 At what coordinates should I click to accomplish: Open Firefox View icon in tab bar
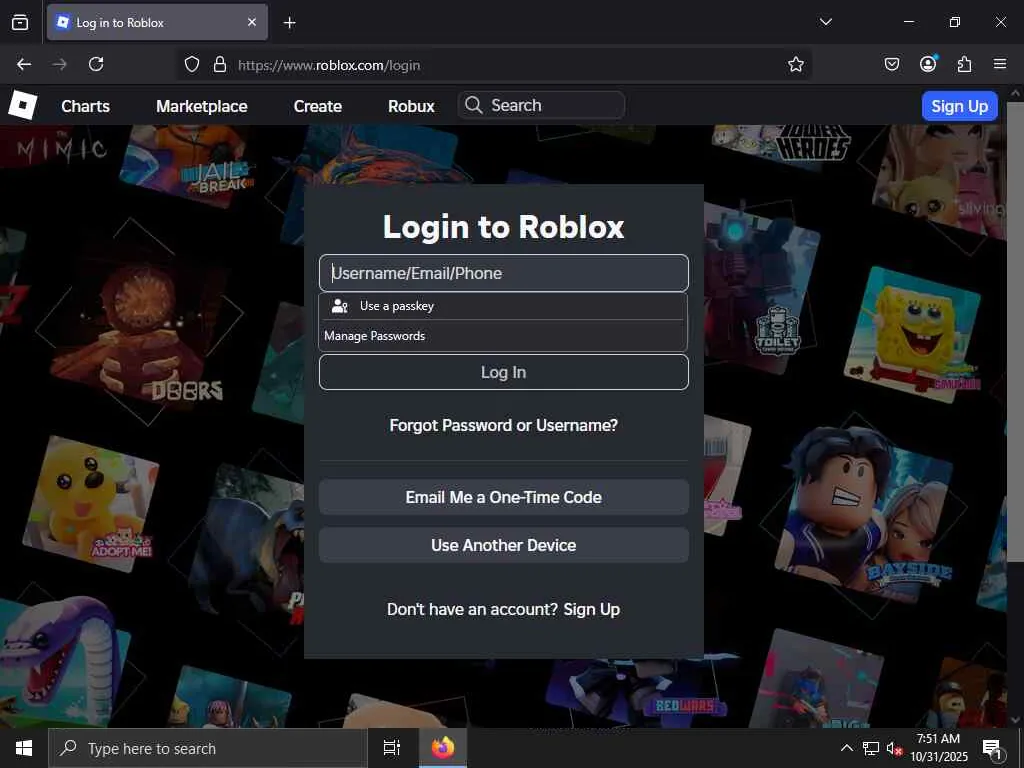[20, 22]
